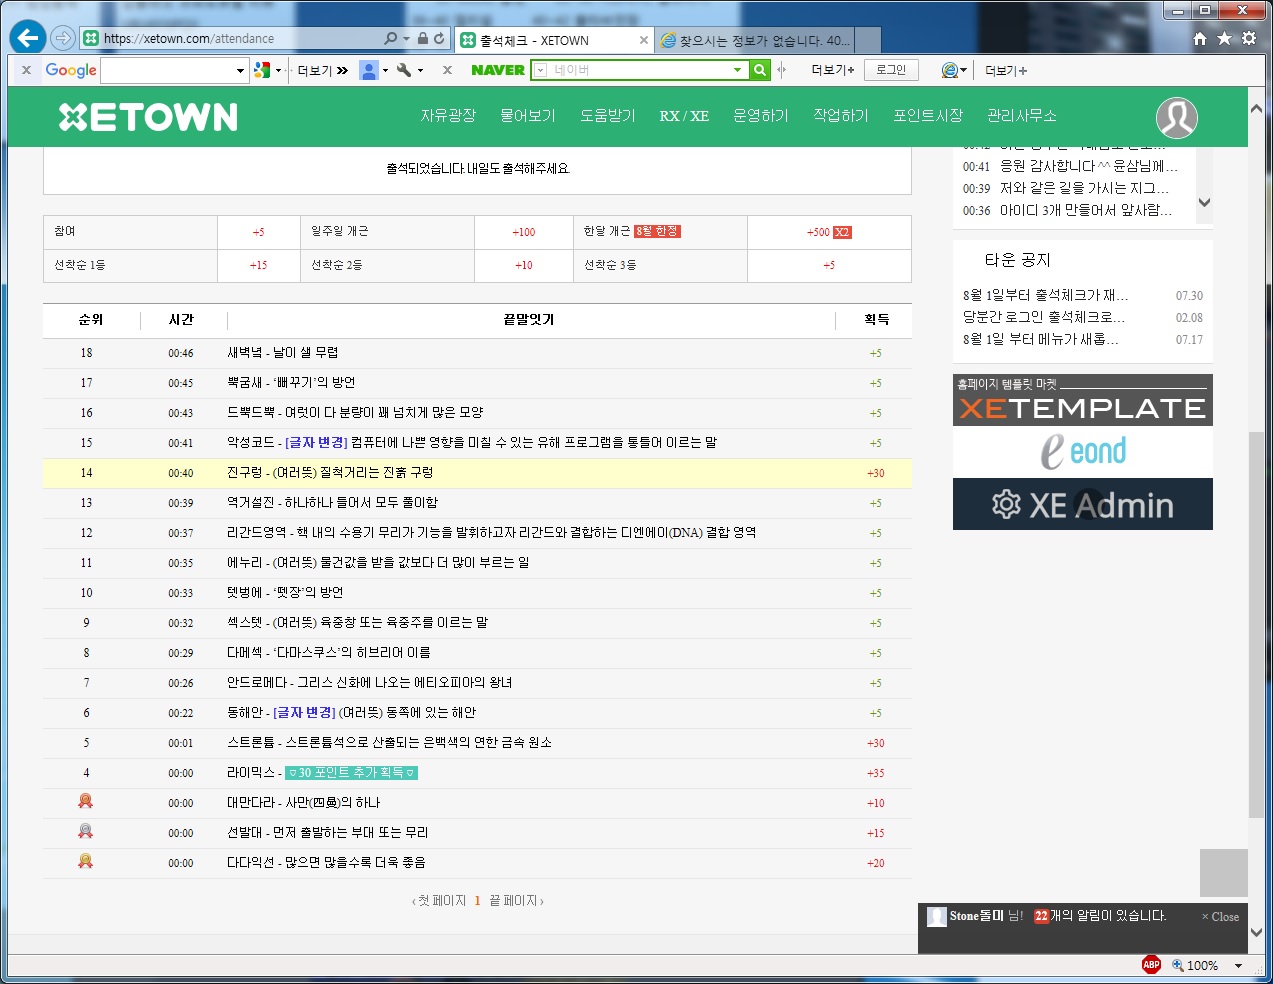
Task: Open the wrench icon dropdown arrow
Action: coord(420,70)
